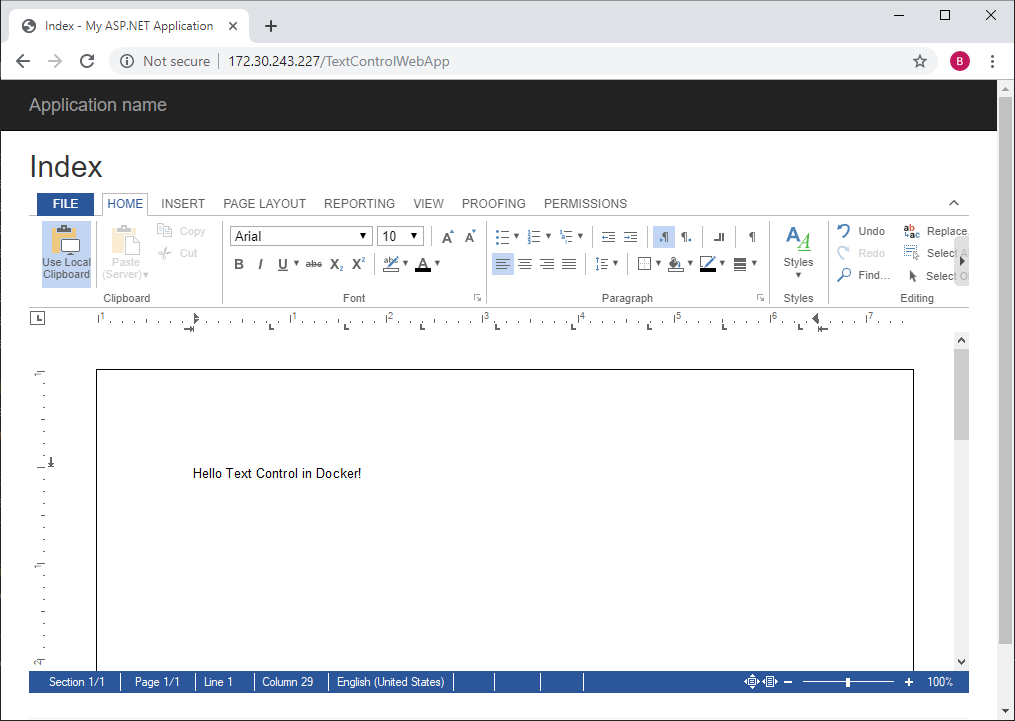Toggle left-to-right text direction
Image resolution: width=1015 pixels, height=721 pixels.
point(664,237)
